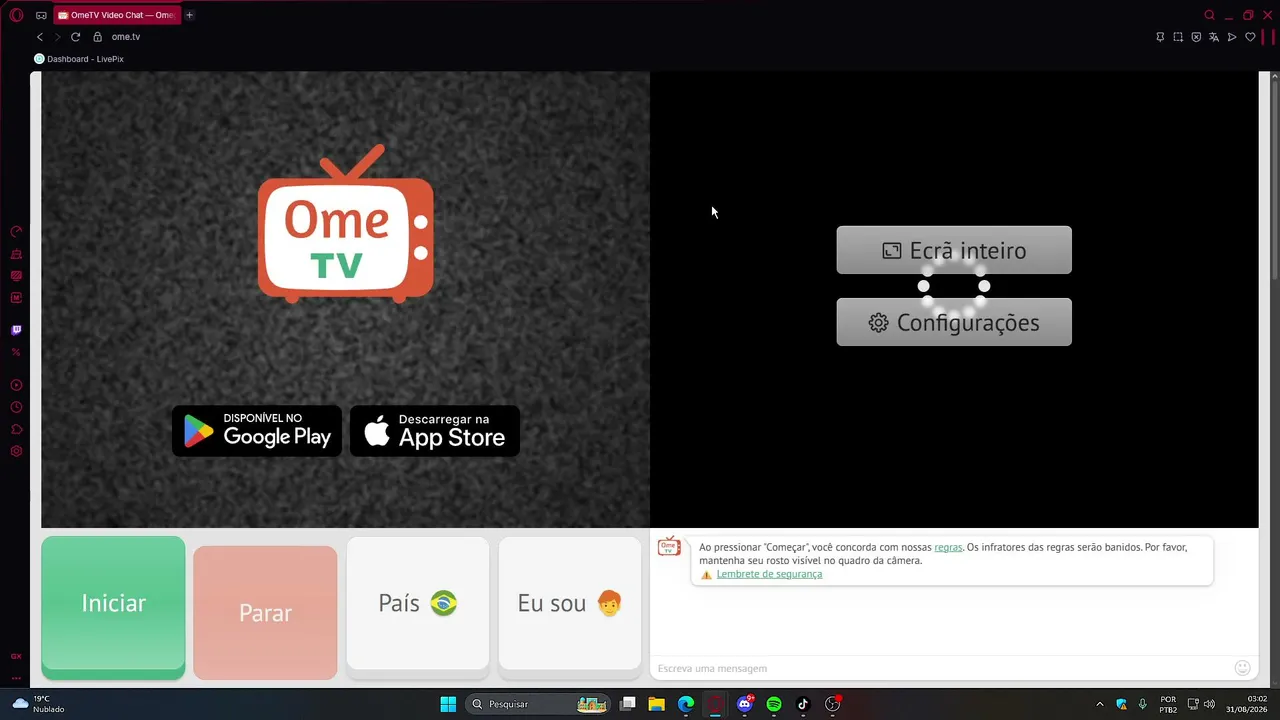Open the App Store download badge
Viewport: 1280px width, 720px height.
click(435, 431)
